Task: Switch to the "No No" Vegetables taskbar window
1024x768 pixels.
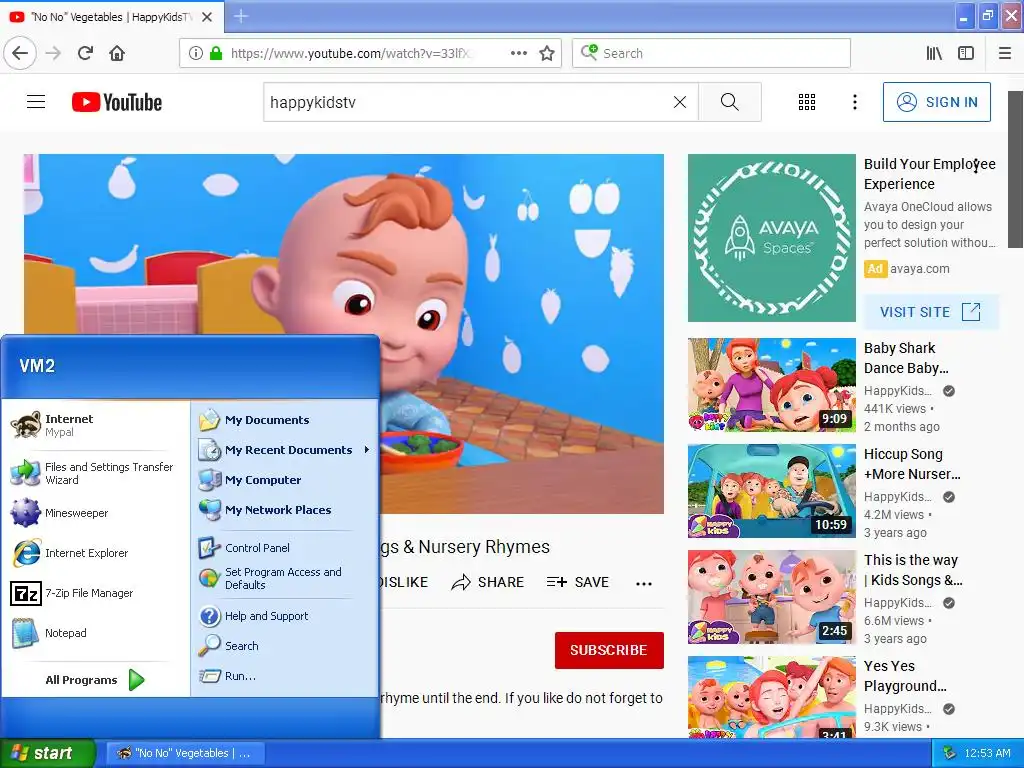Action: (x=184, y=753)
